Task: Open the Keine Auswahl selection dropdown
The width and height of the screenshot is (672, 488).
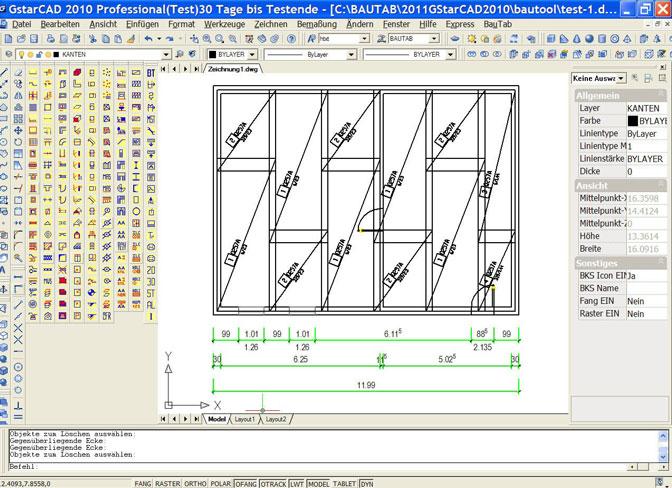Action: click(621, 78)
